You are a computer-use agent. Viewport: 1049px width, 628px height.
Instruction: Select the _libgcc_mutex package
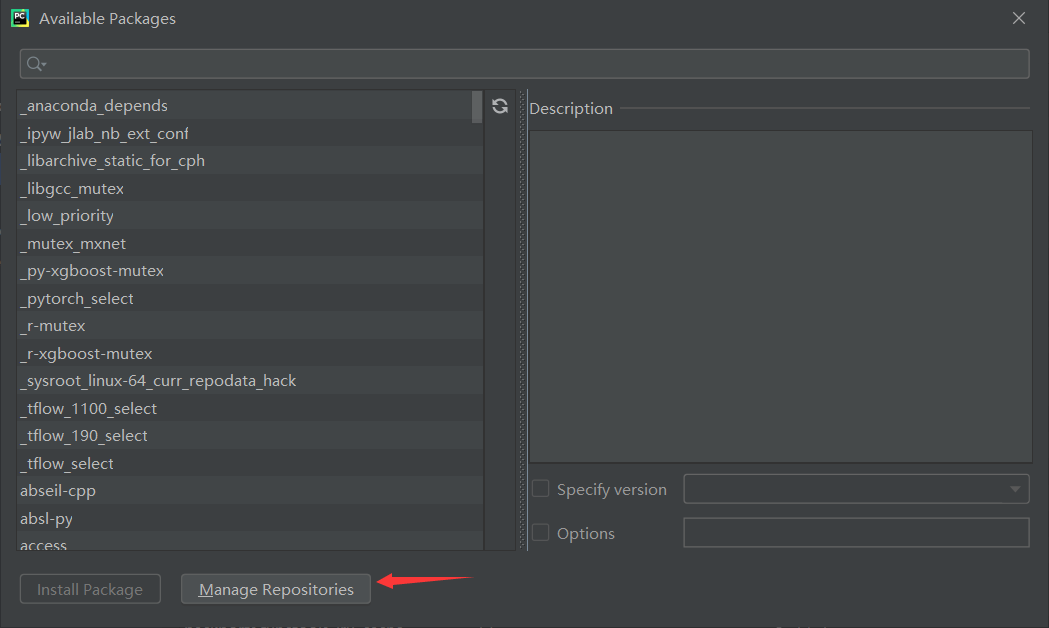pyautogui.click(x=72, y=189)
